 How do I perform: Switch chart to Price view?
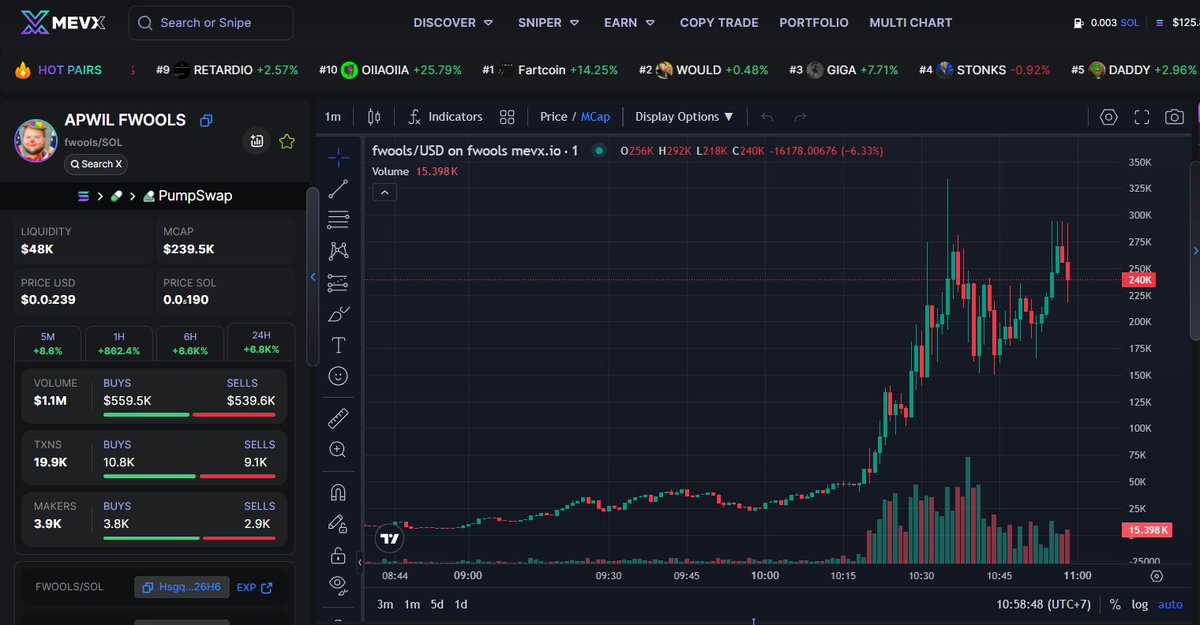coord(554,117)
